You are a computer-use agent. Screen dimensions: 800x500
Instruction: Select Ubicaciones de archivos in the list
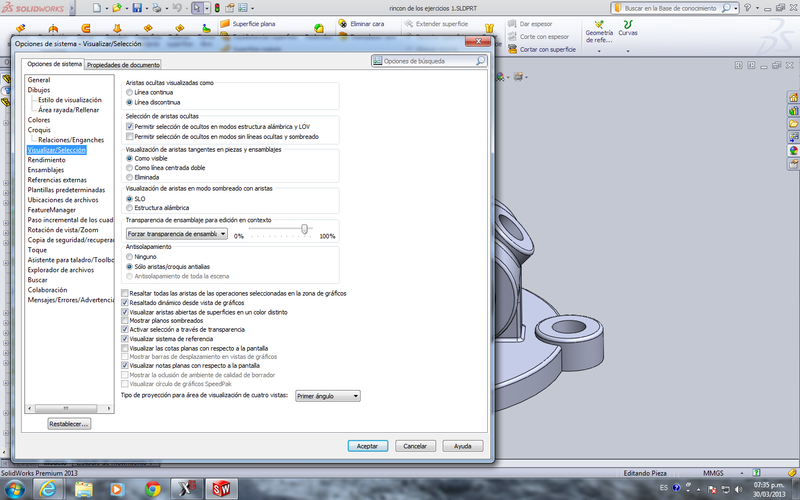[63, 200]
